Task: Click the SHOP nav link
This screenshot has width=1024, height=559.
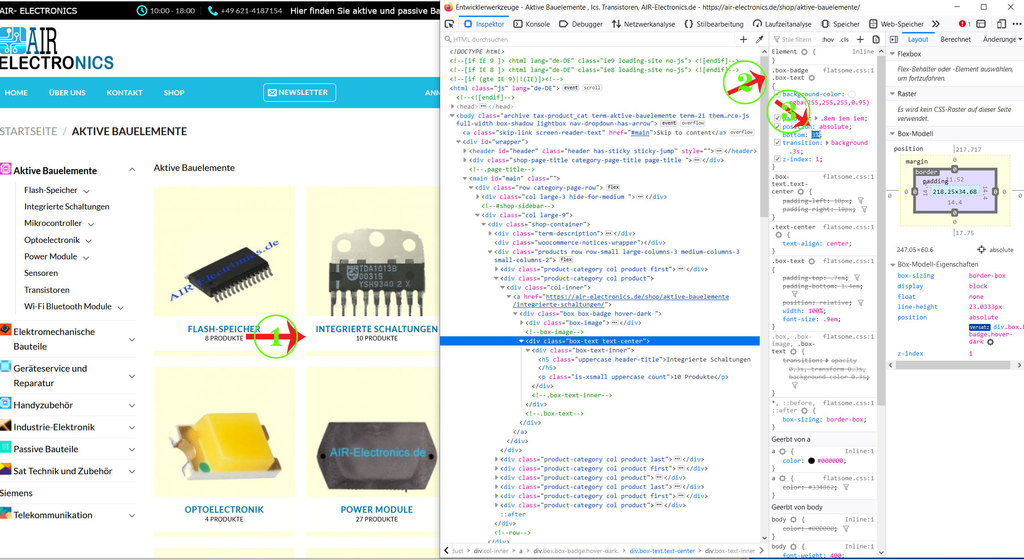Action: click(x=174, y=93)
